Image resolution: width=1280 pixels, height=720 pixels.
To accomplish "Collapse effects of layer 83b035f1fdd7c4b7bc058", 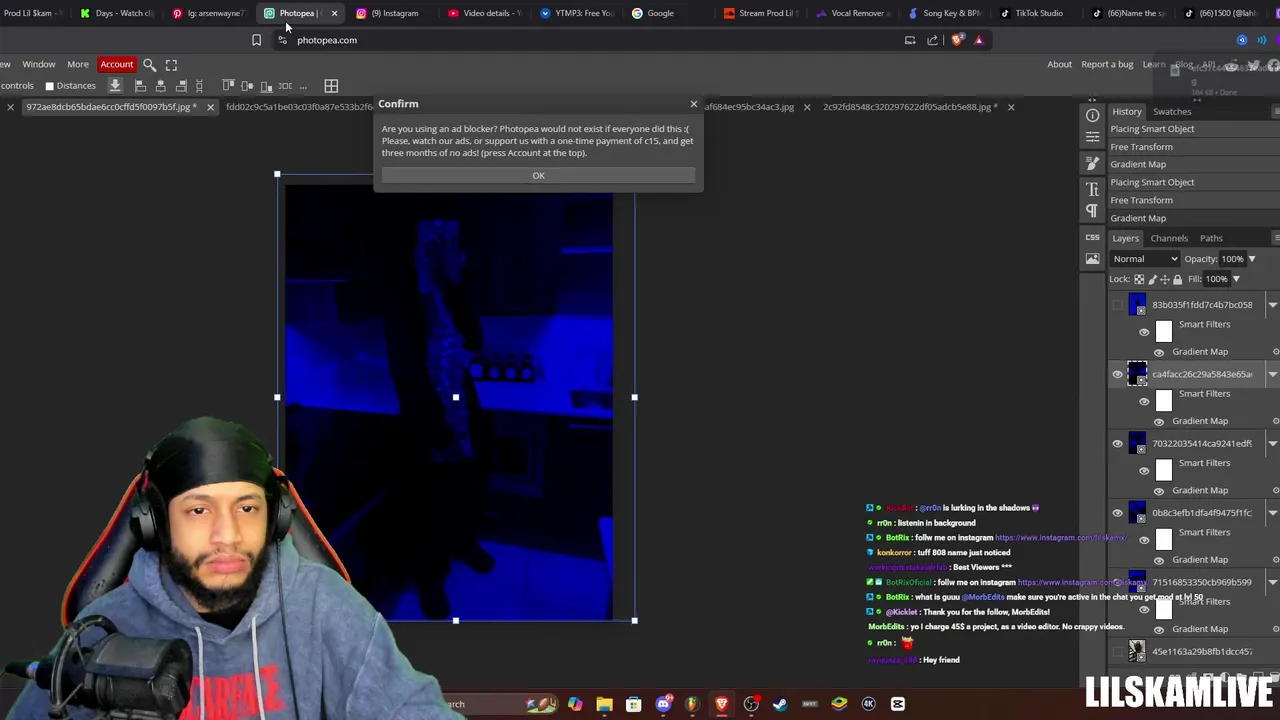I will pyautogui.click(x=1273, y=305).
